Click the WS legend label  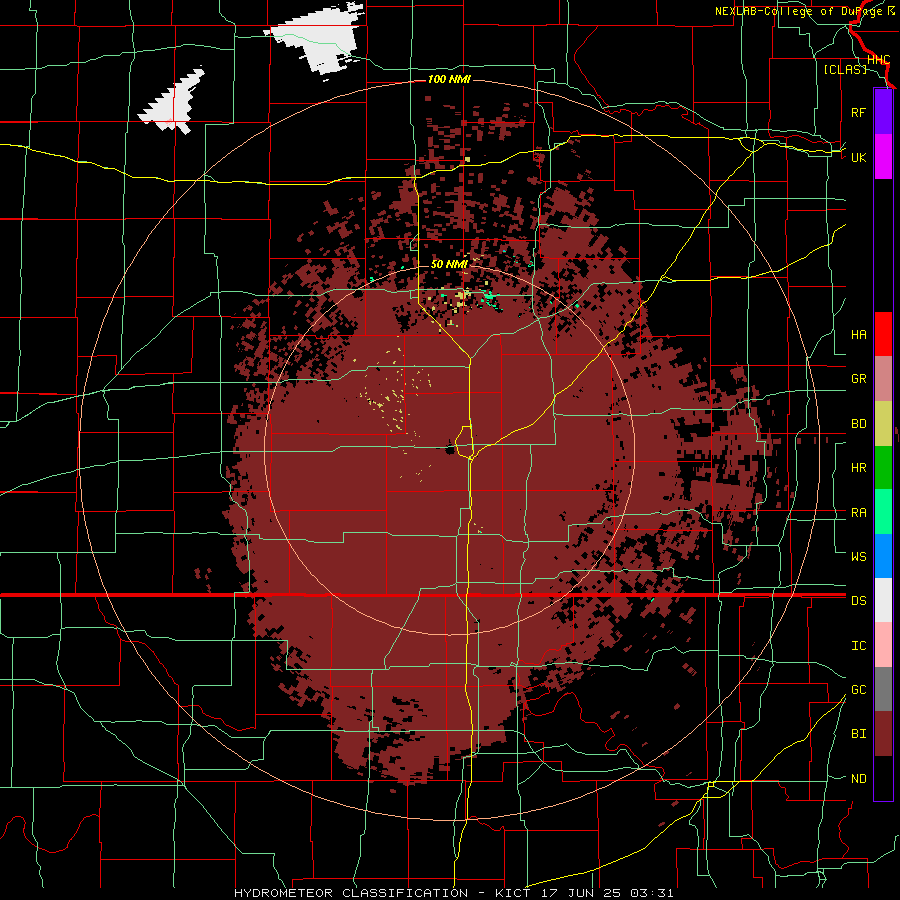pyautogui.click(x=859, y=556)
